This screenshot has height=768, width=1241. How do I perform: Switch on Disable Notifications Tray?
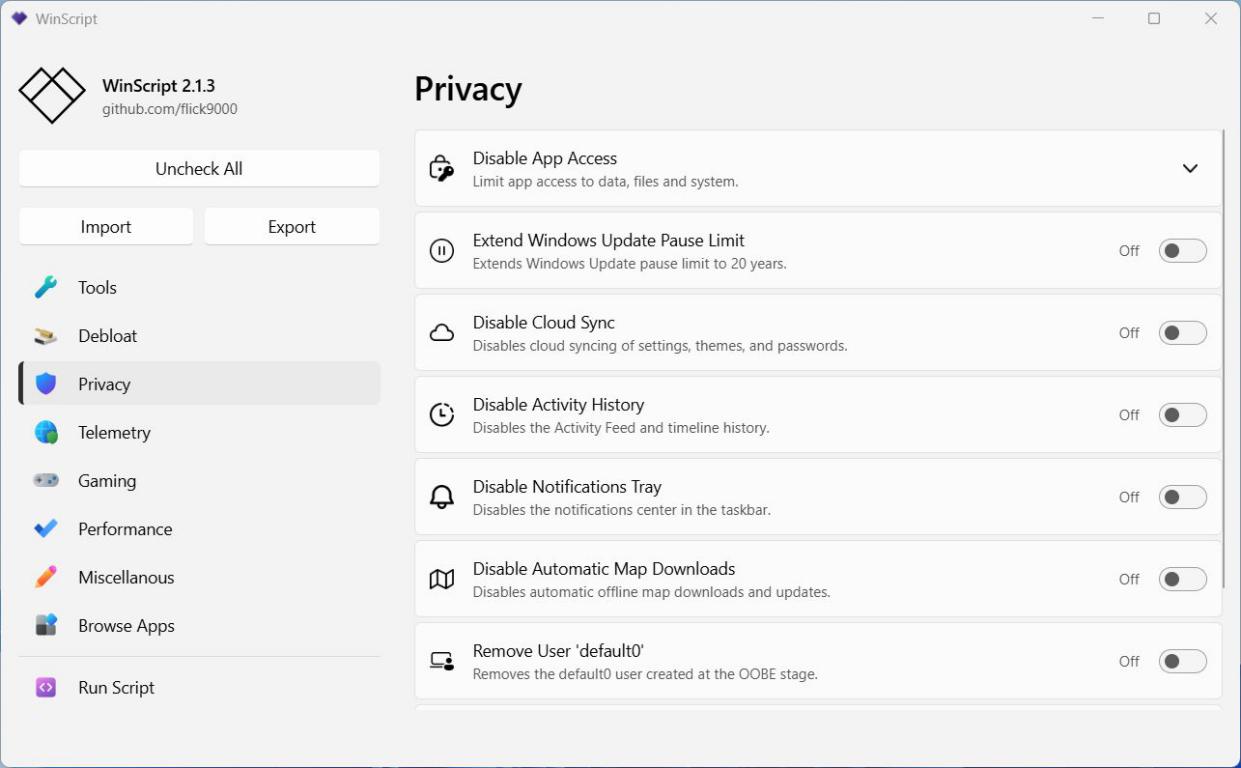coord(1182,497)
